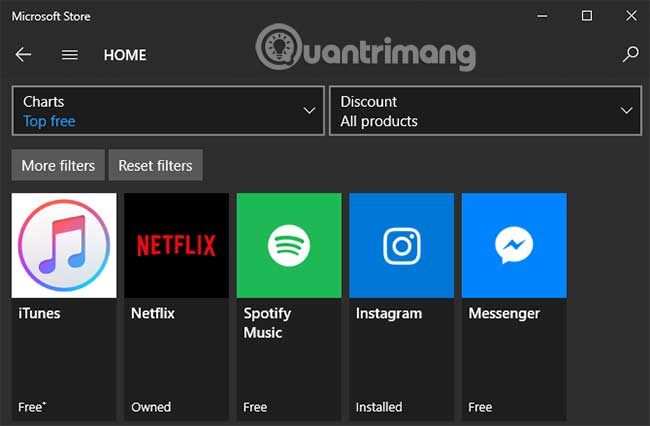Click the Installed status under Instagram
650x426 pixels.
[379, 407]
